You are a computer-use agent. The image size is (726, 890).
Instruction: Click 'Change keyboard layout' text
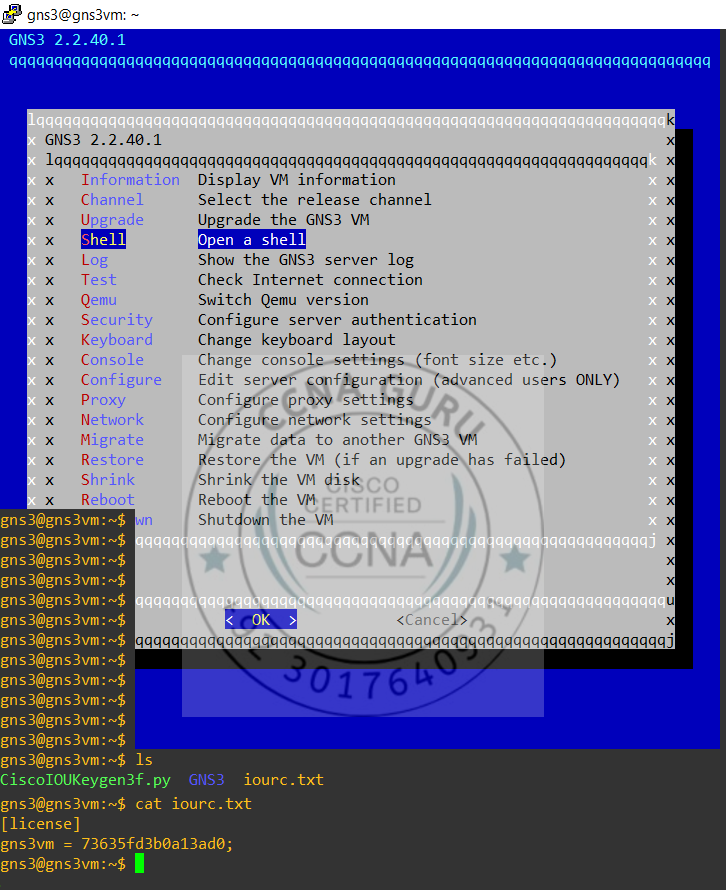click(x=297, y=340)
